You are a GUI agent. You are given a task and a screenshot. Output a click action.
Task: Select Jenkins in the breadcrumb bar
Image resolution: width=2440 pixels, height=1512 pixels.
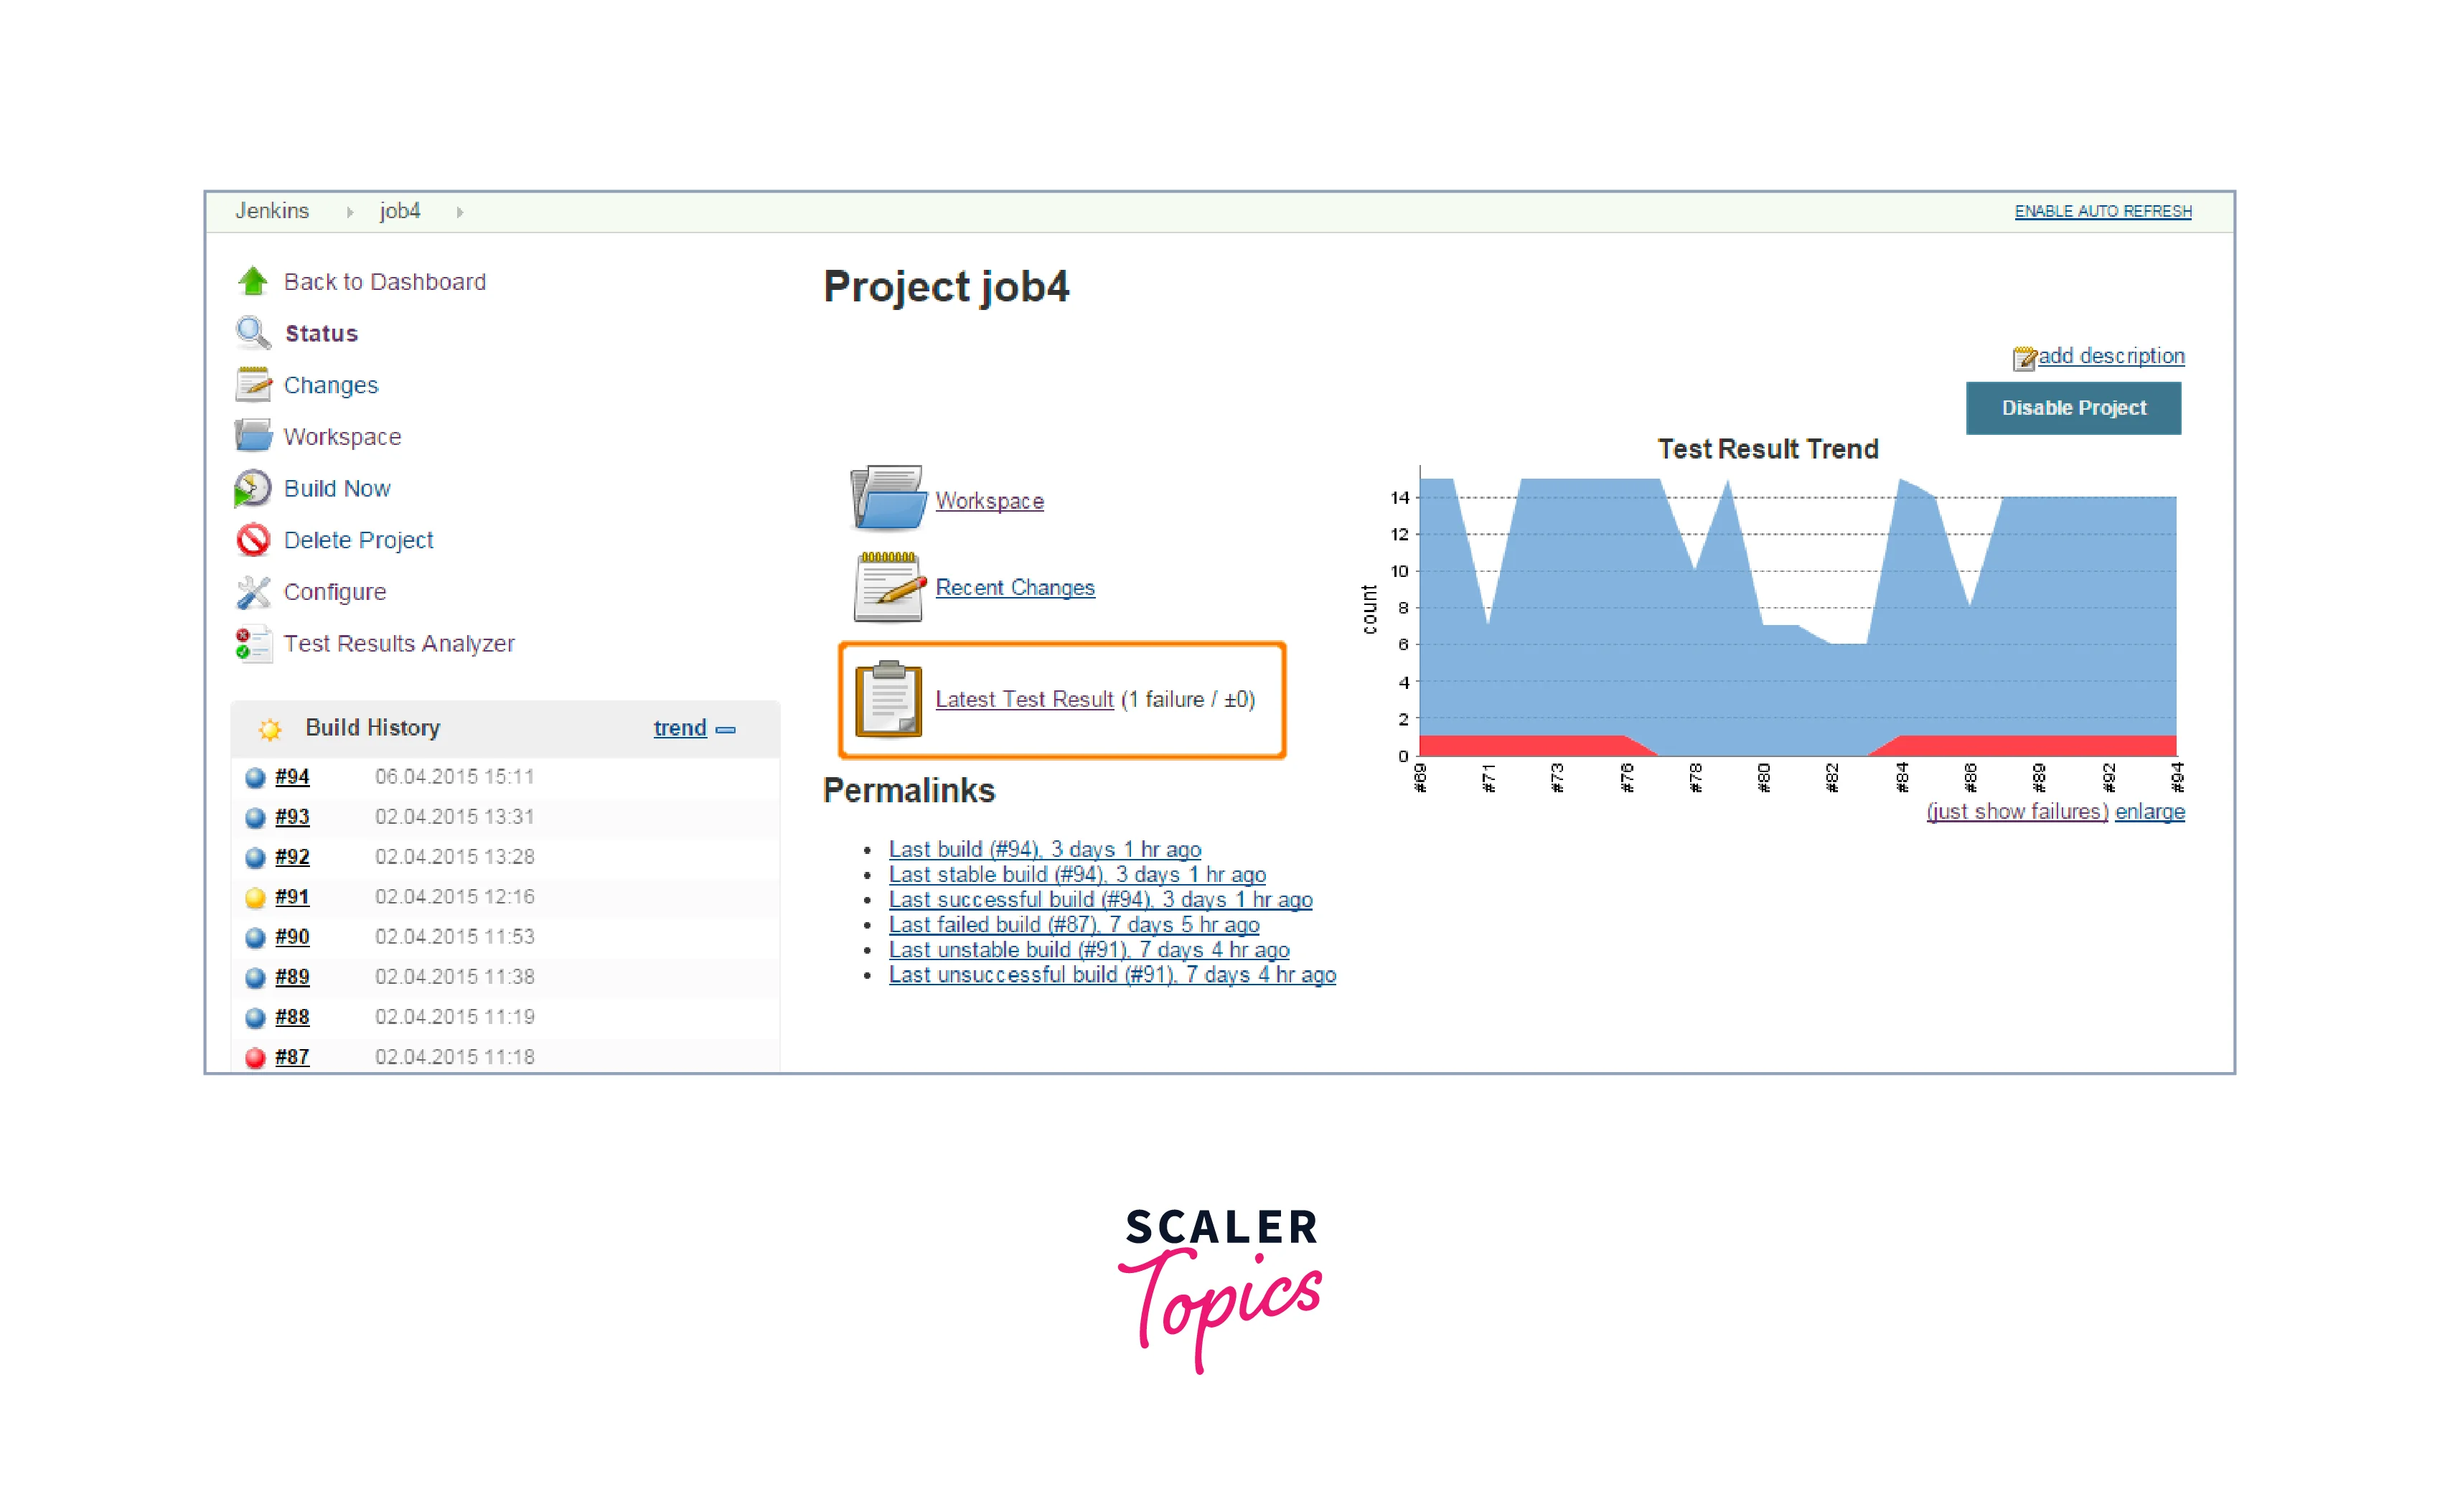[273, 211]
